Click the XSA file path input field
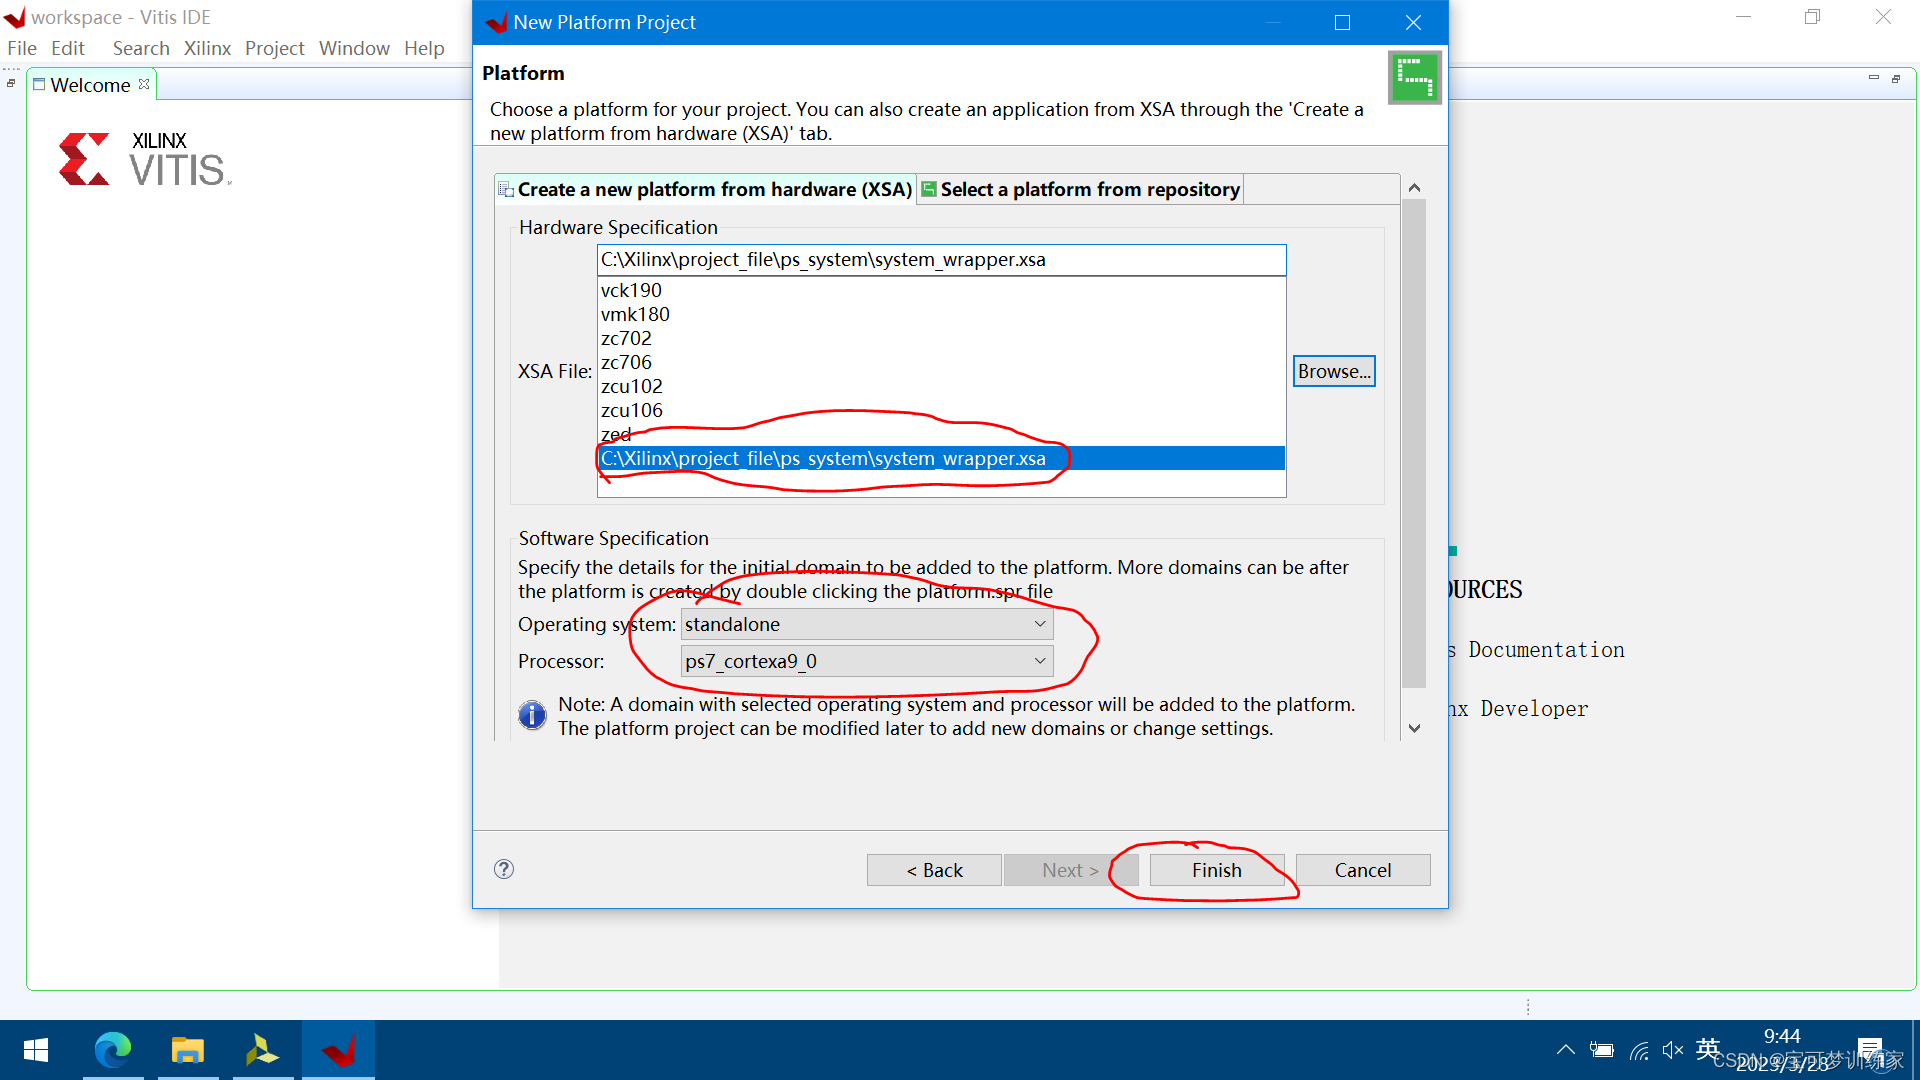 pos(941,260)
